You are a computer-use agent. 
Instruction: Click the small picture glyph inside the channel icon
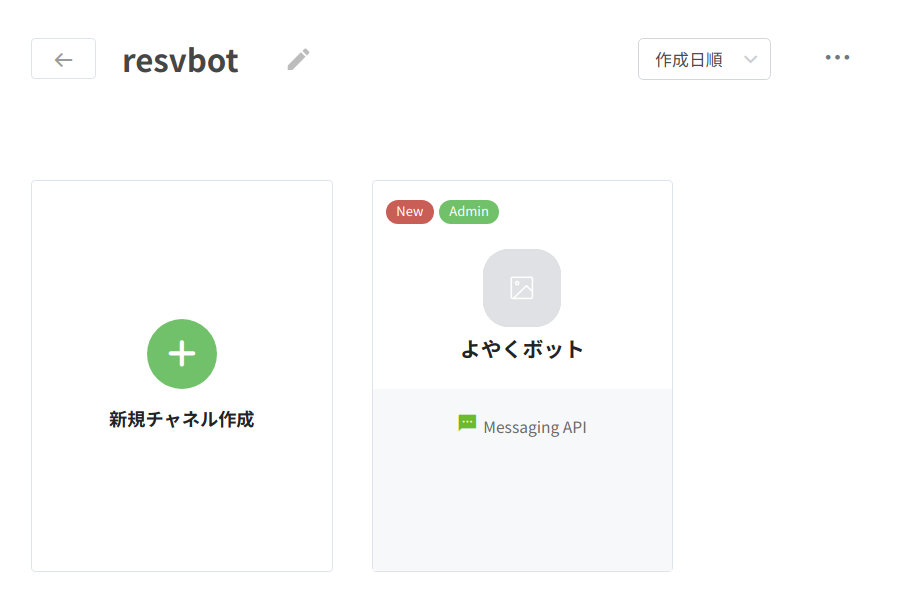(x=522, y=288)
